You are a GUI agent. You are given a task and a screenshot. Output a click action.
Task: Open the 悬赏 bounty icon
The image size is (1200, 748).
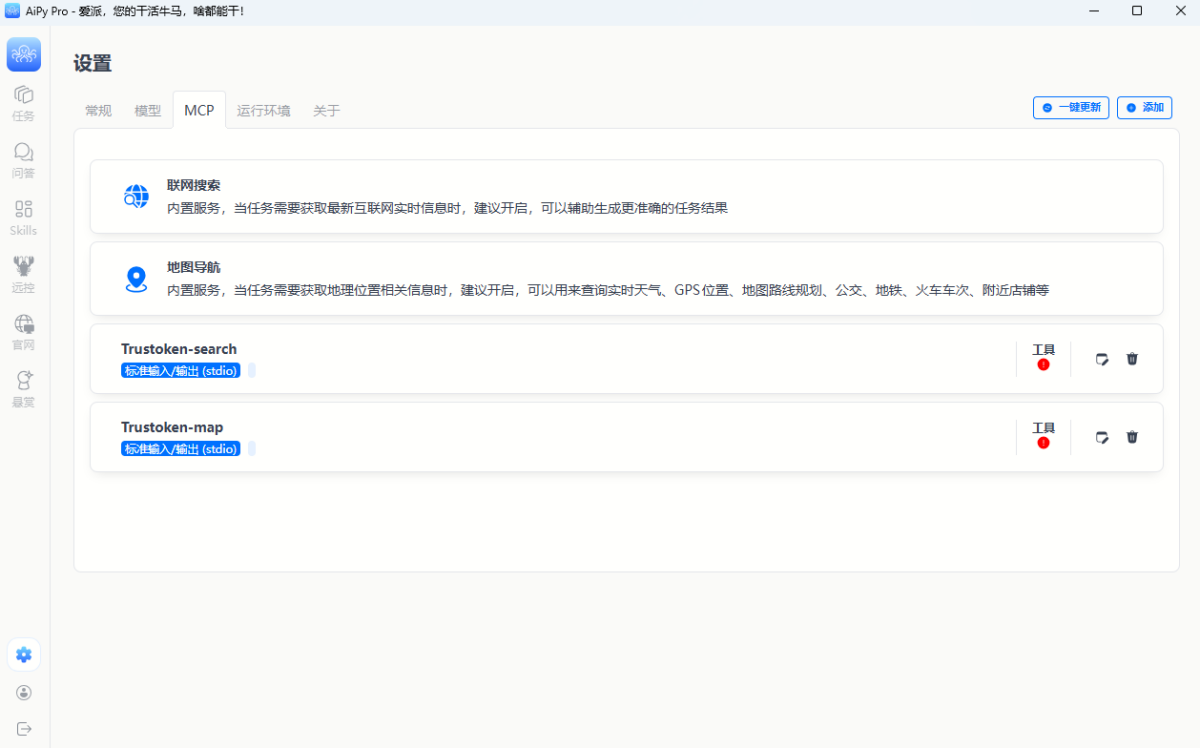(x=23, y=382)
